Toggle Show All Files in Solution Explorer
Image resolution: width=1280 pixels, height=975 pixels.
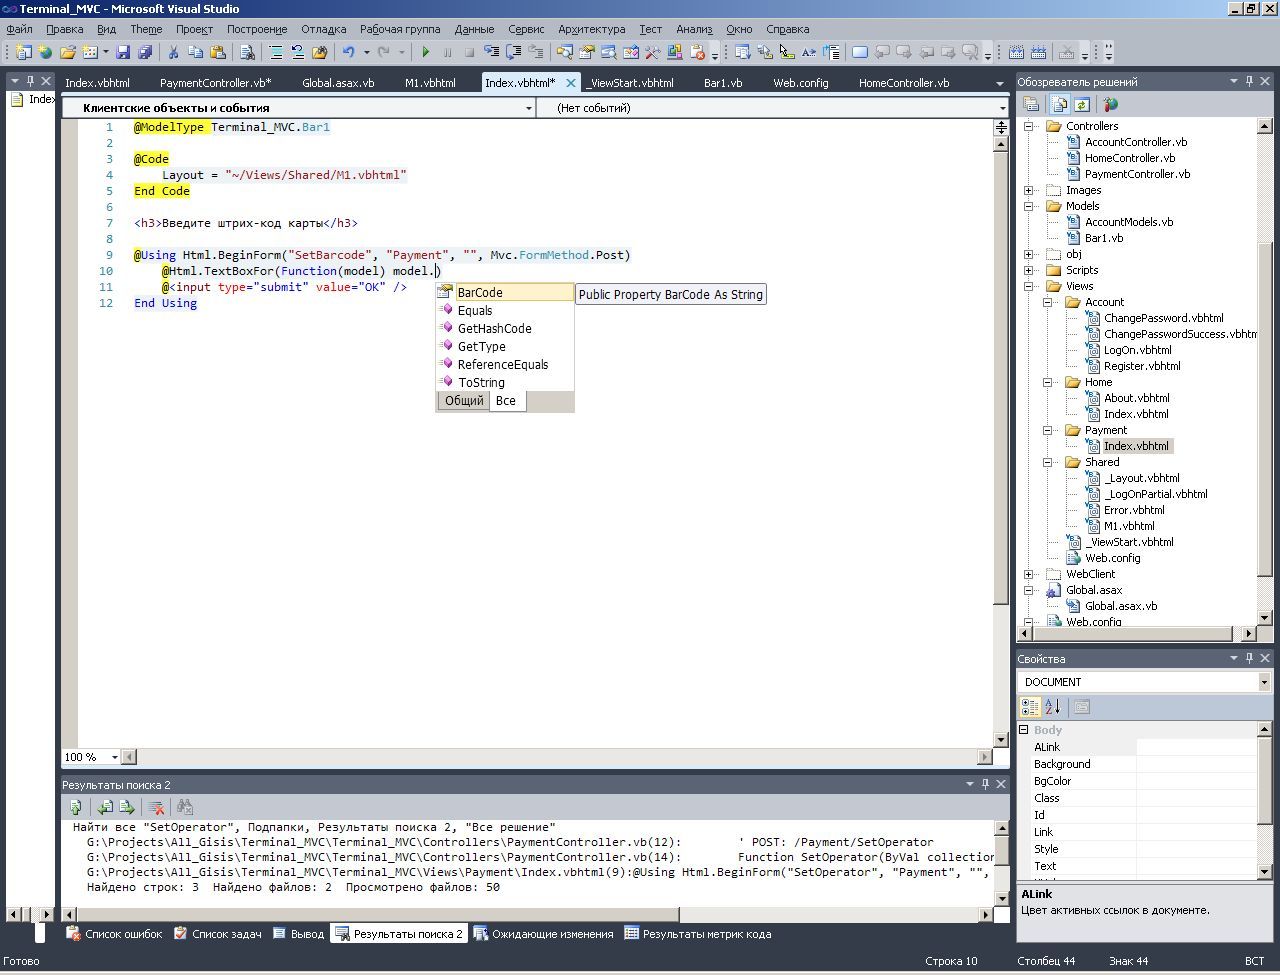tap(1059, 104)
